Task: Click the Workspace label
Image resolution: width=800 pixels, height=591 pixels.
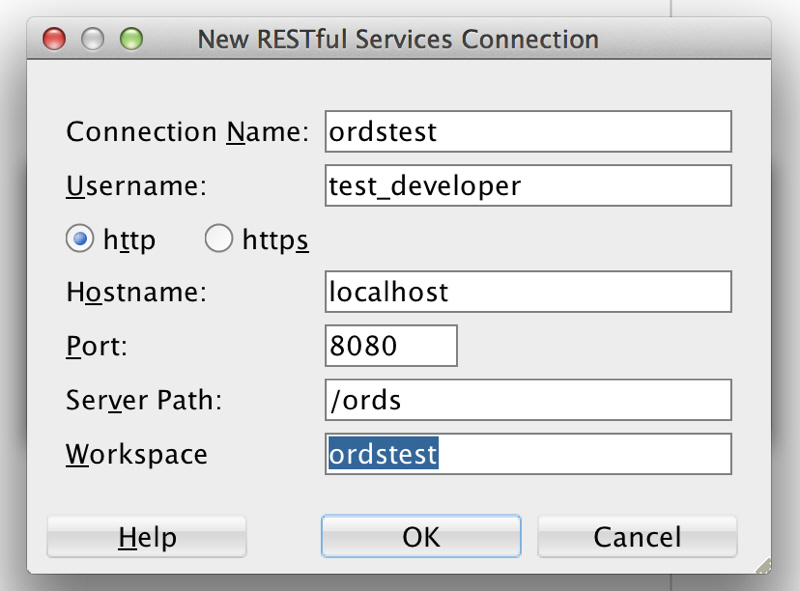Action: tap(137, 454)
